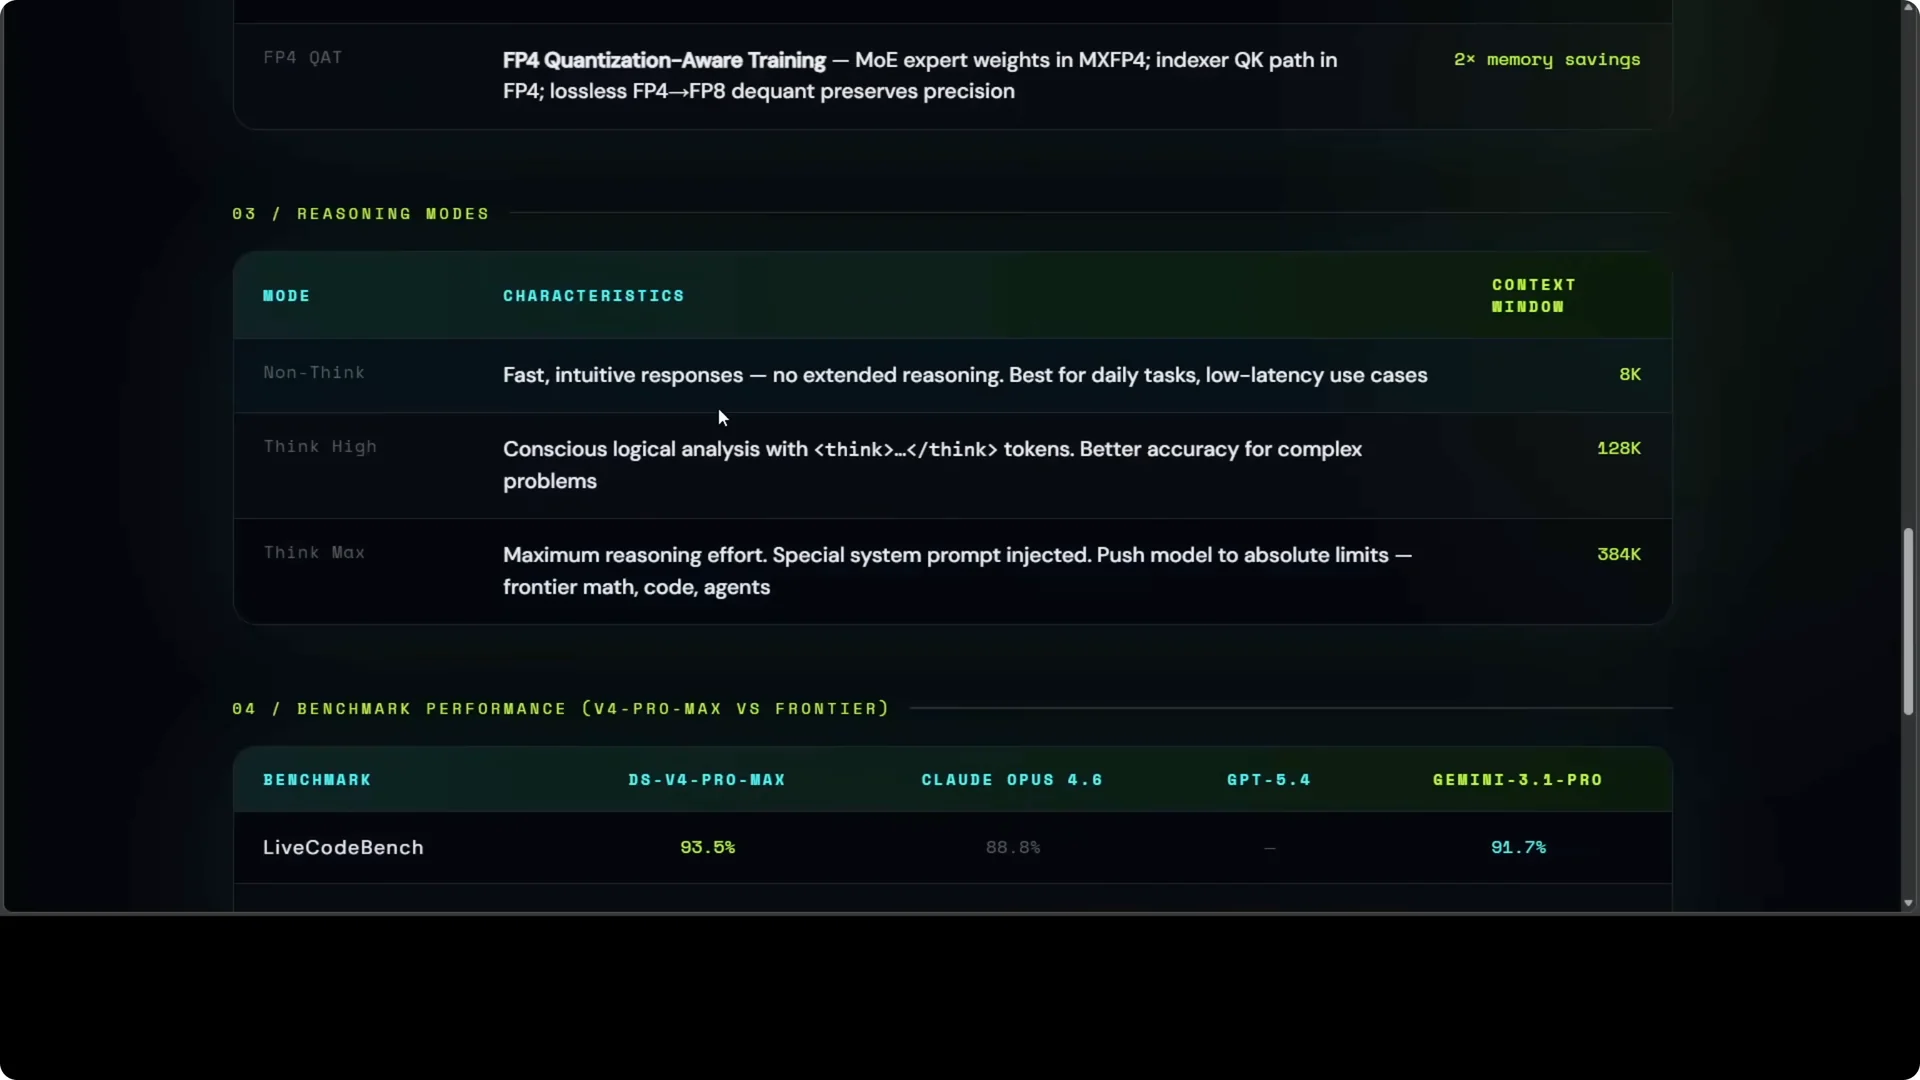Click the CLAUDE OPUS 4.6 column header
The height and width of the screenshot is (1080, 1920).
point(1012,780)
